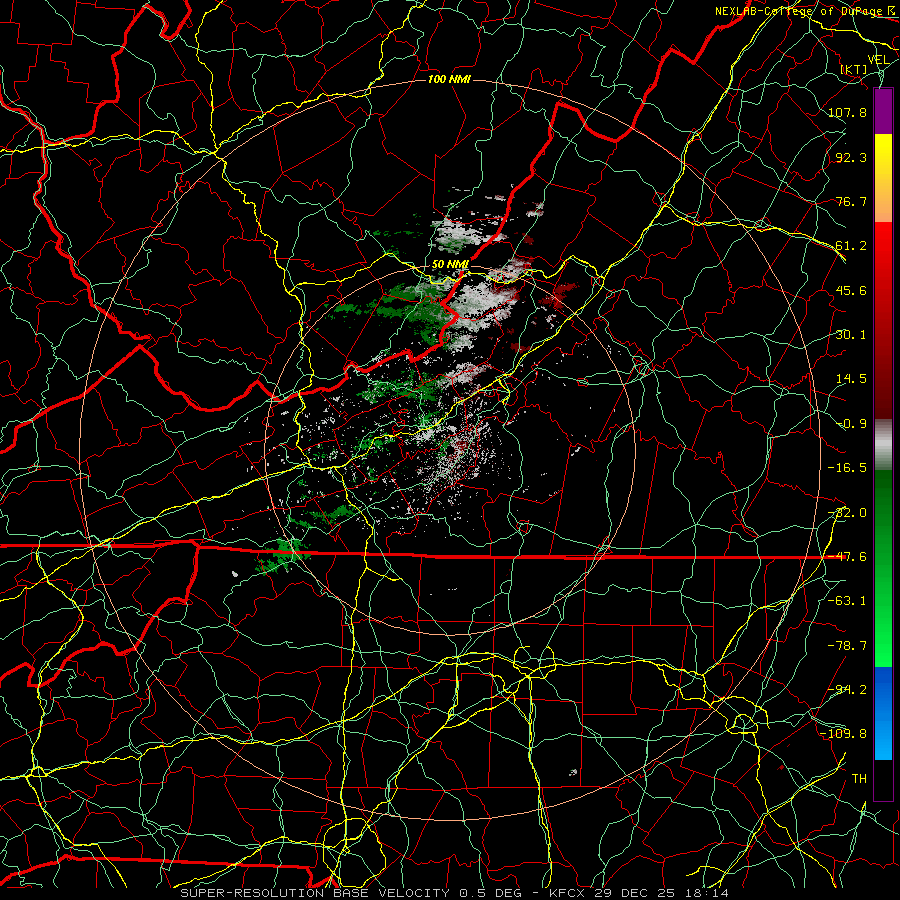
Task: Click the 100 NMI range ring label
Action: [x=449, y=79]
